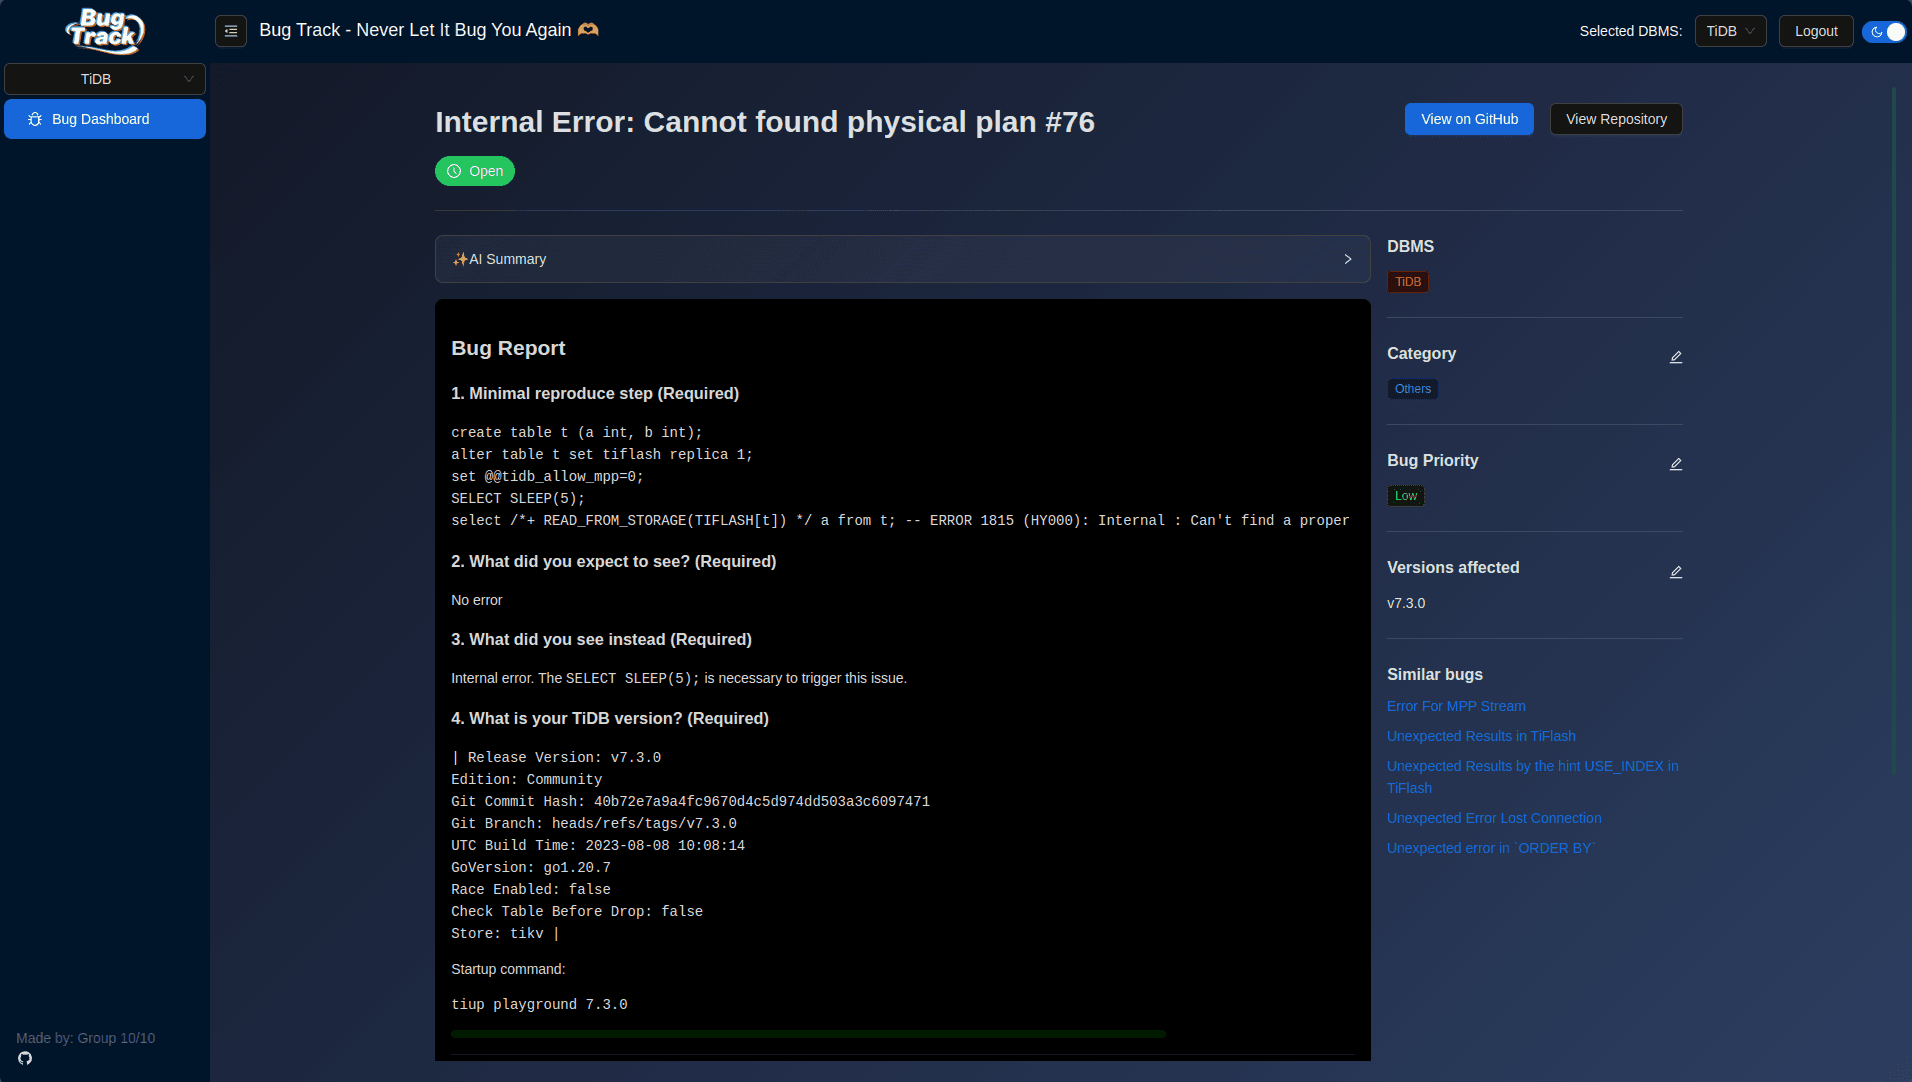This screenshot has width=1912, height=1082.
Task: Open the Selected DBMS dropdown
Action: tap(1730, 31)
